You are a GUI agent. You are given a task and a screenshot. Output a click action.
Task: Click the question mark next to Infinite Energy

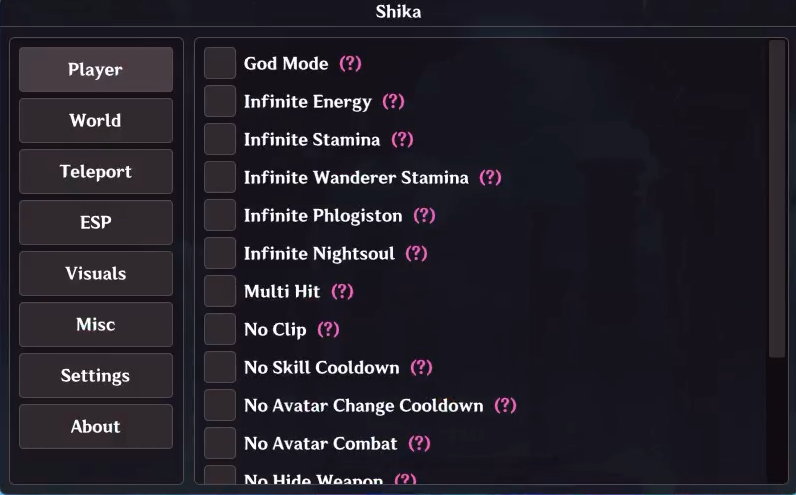393,101
